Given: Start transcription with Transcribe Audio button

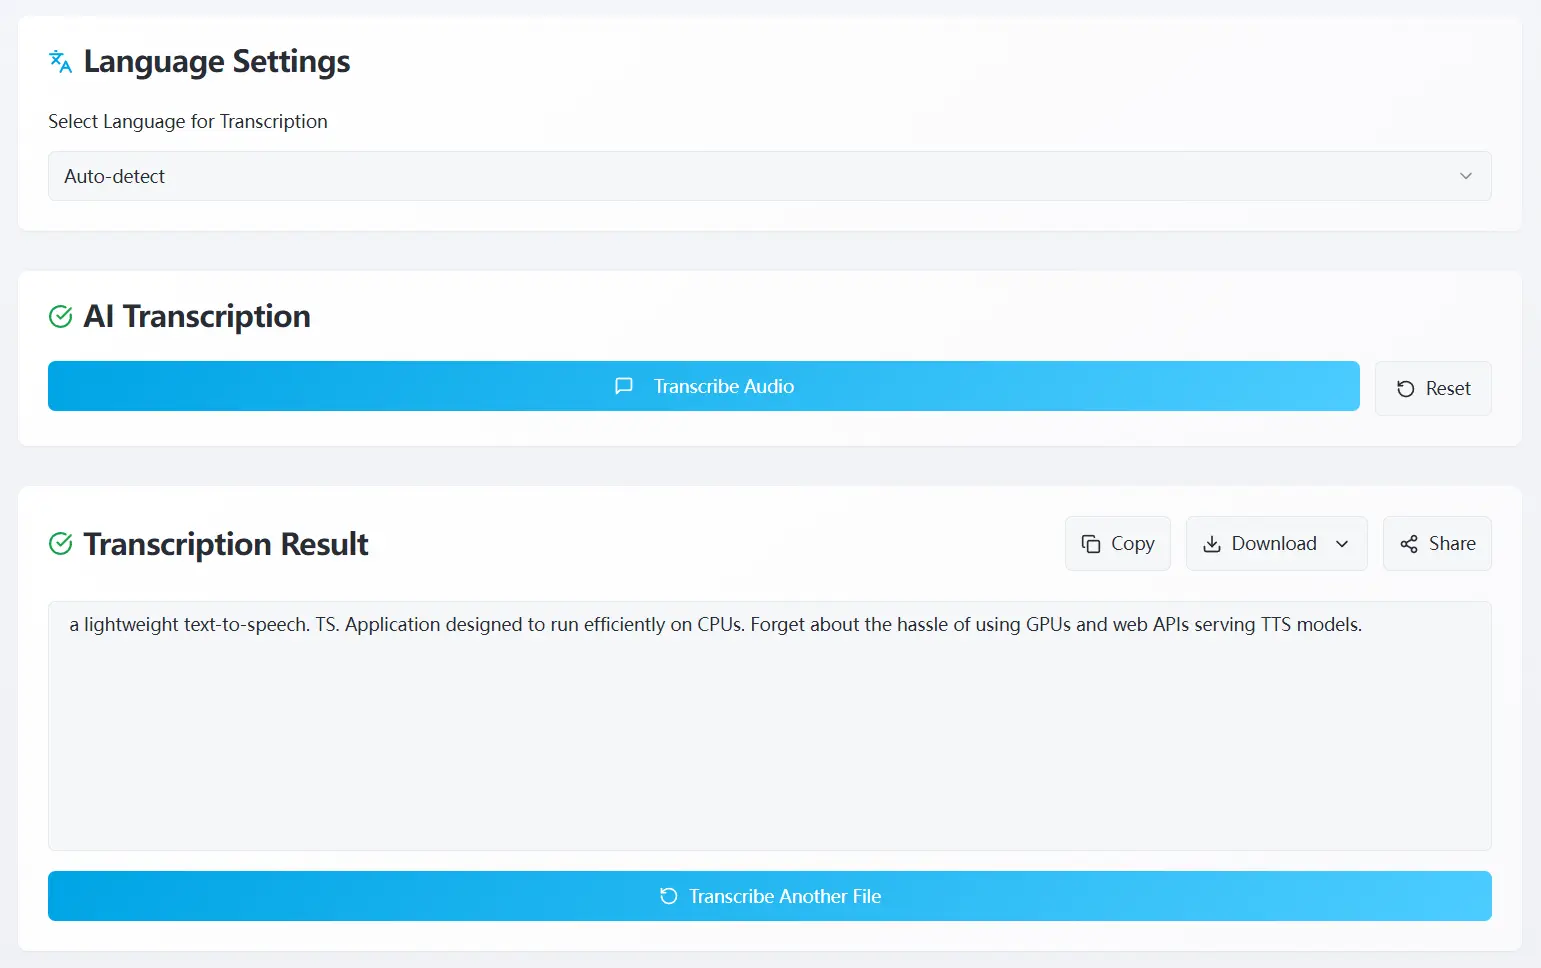Looking at the screenshot, I should (703, 386).
